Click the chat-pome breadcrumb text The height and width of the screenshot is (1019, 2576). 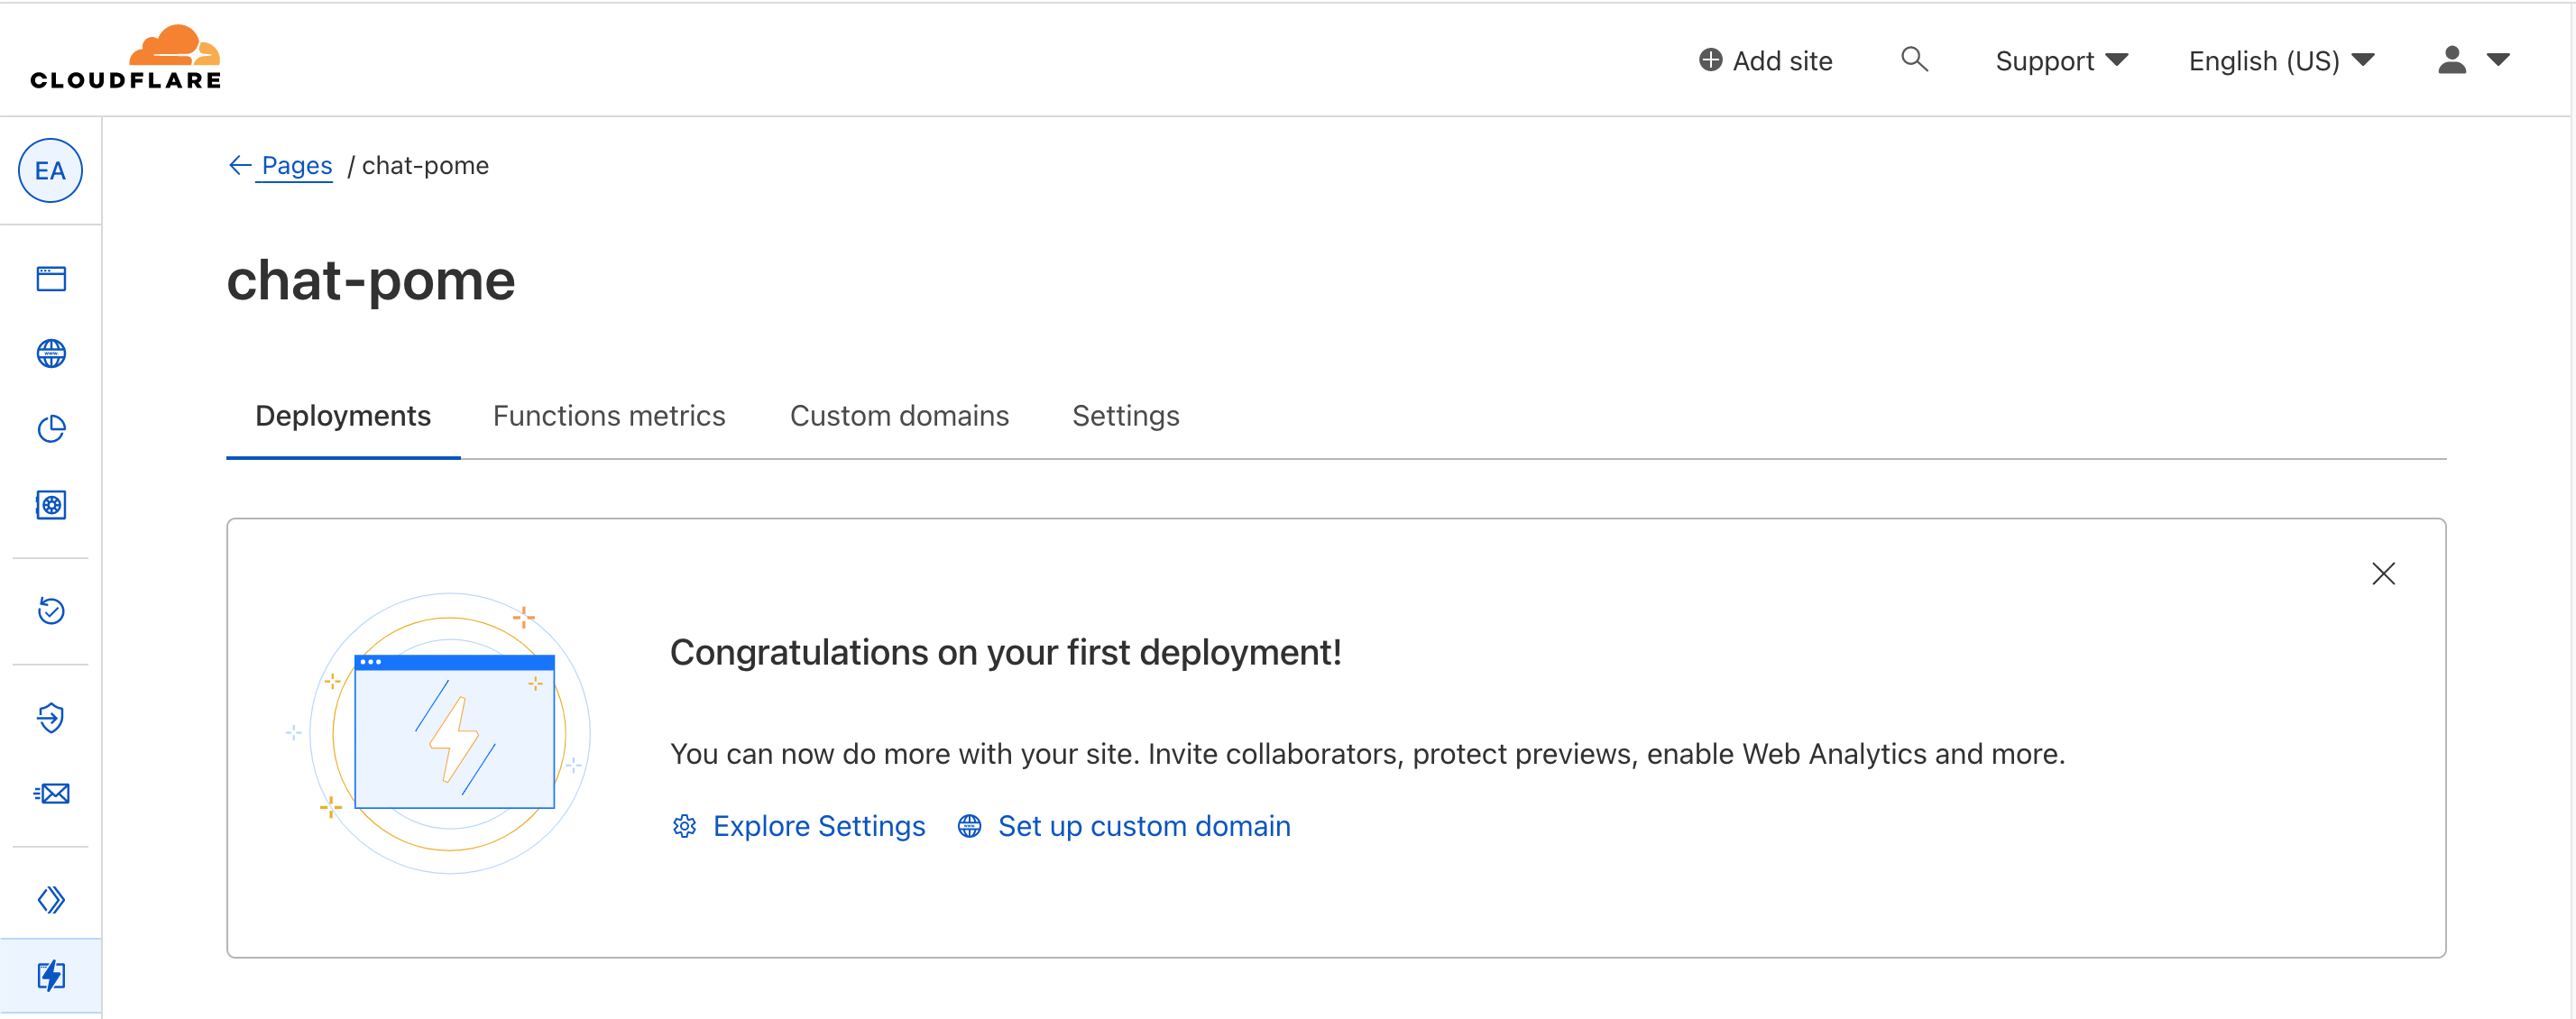(x=425, y=166)
